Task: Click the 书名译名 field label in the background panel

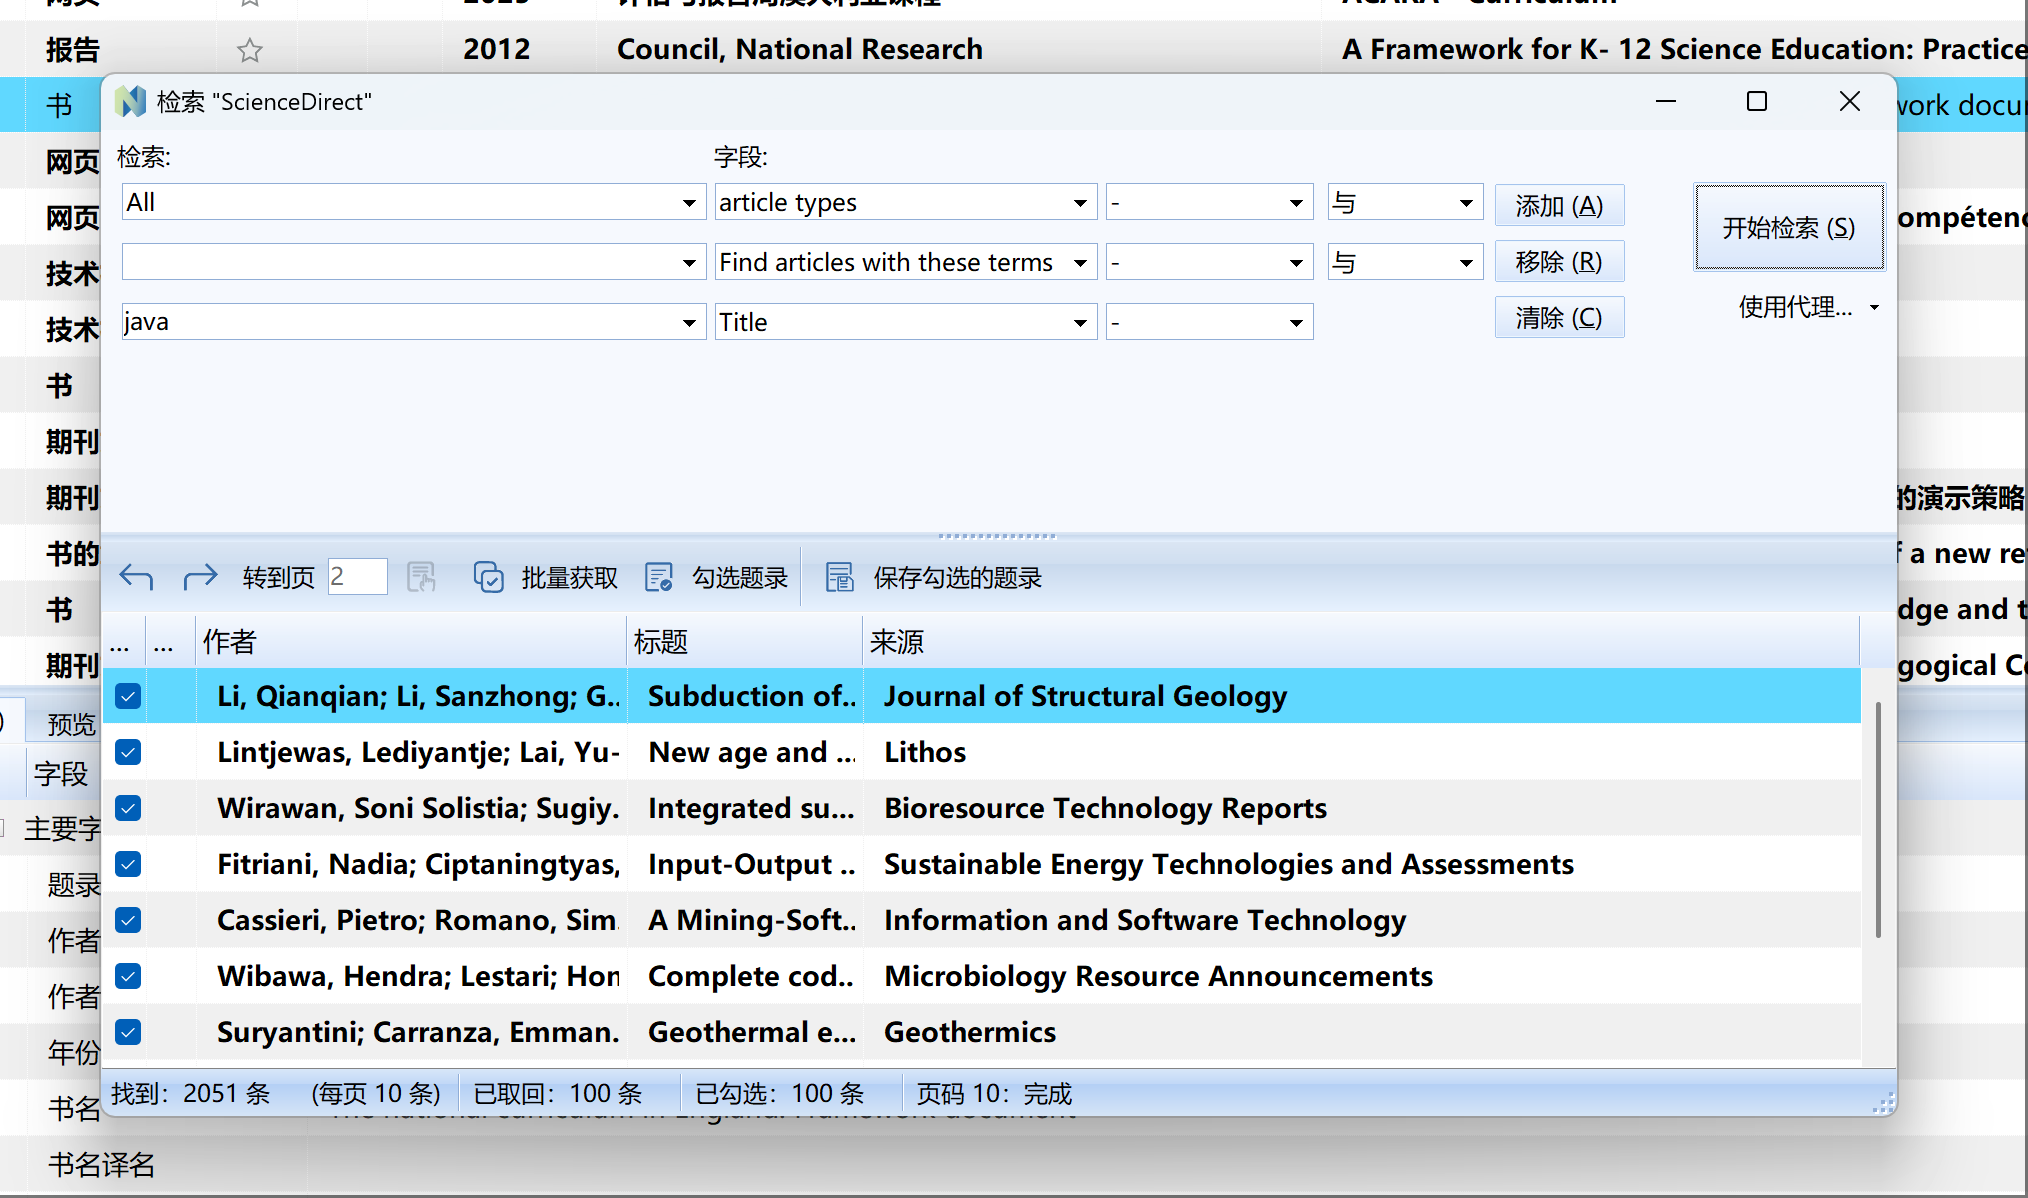Action: coord(101,1164)
